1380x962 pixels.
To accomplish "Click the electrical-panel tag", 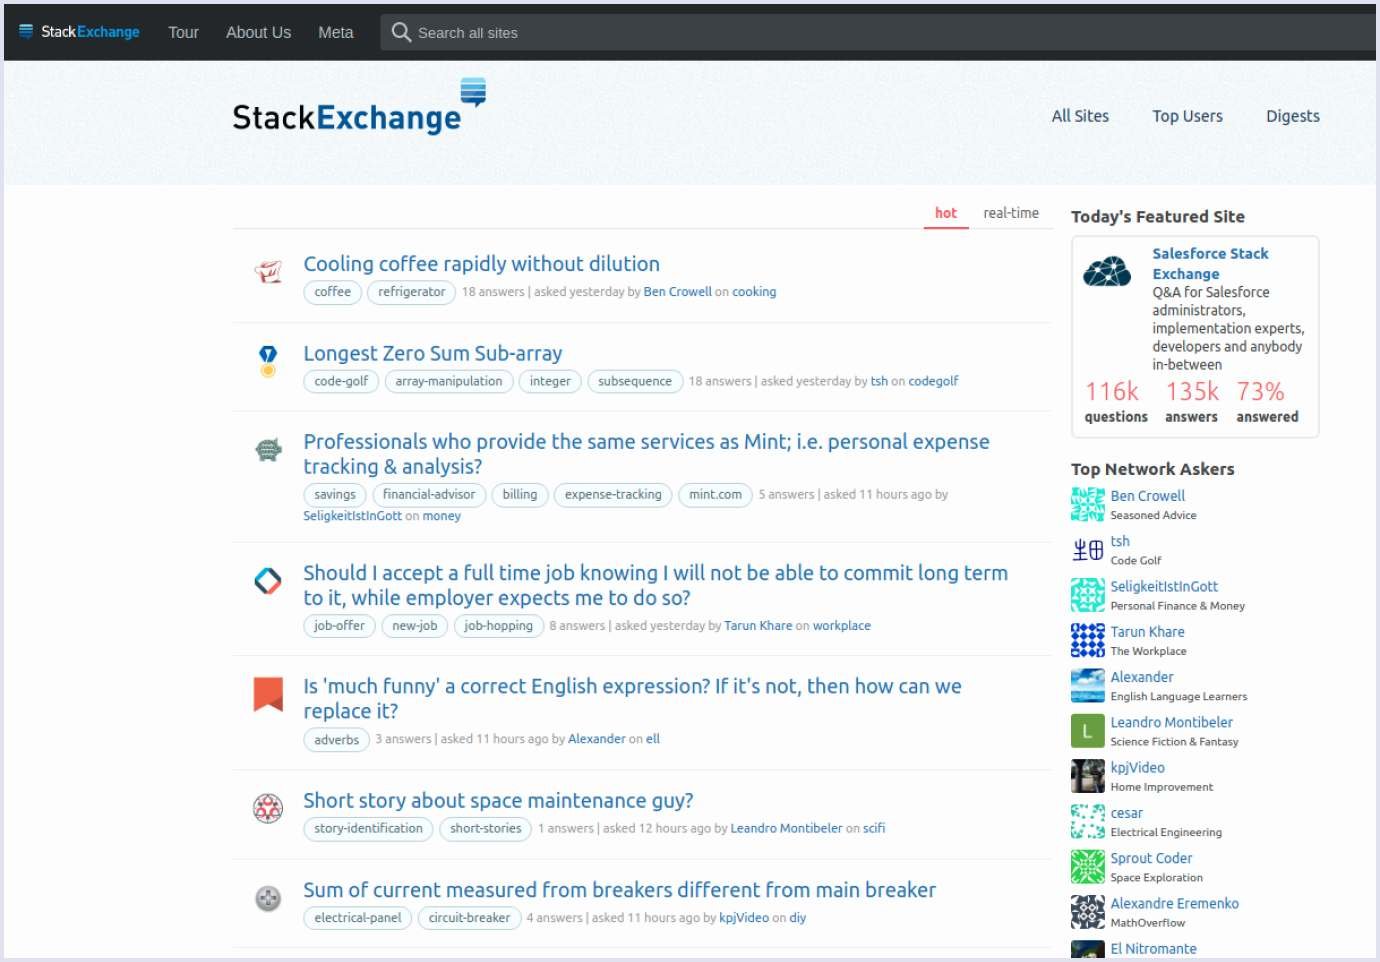I will click(x=357, y=918).
